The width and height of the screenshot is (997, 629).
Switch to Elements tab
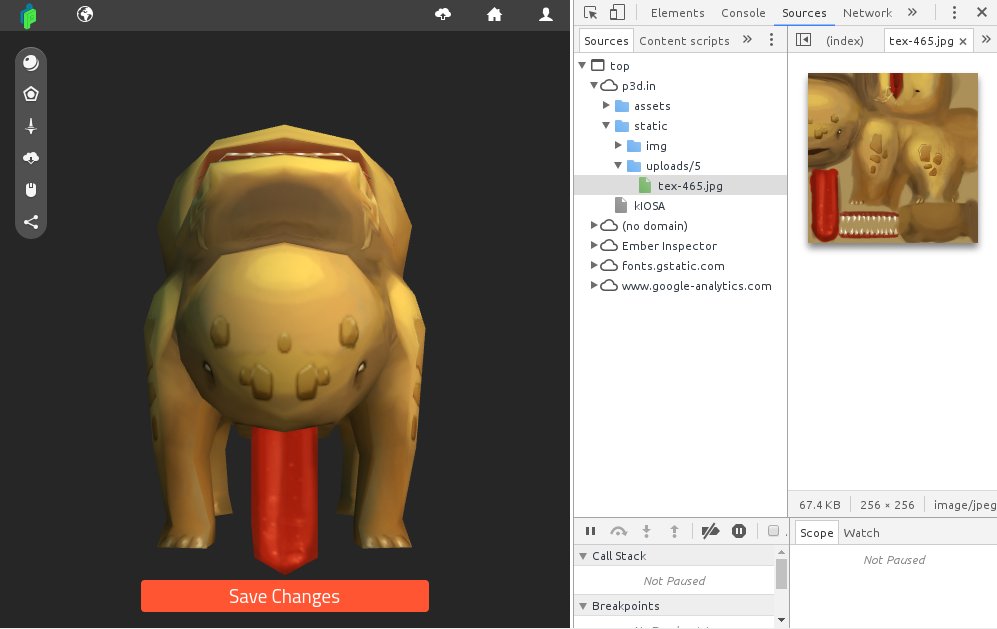tap(677, 13)
